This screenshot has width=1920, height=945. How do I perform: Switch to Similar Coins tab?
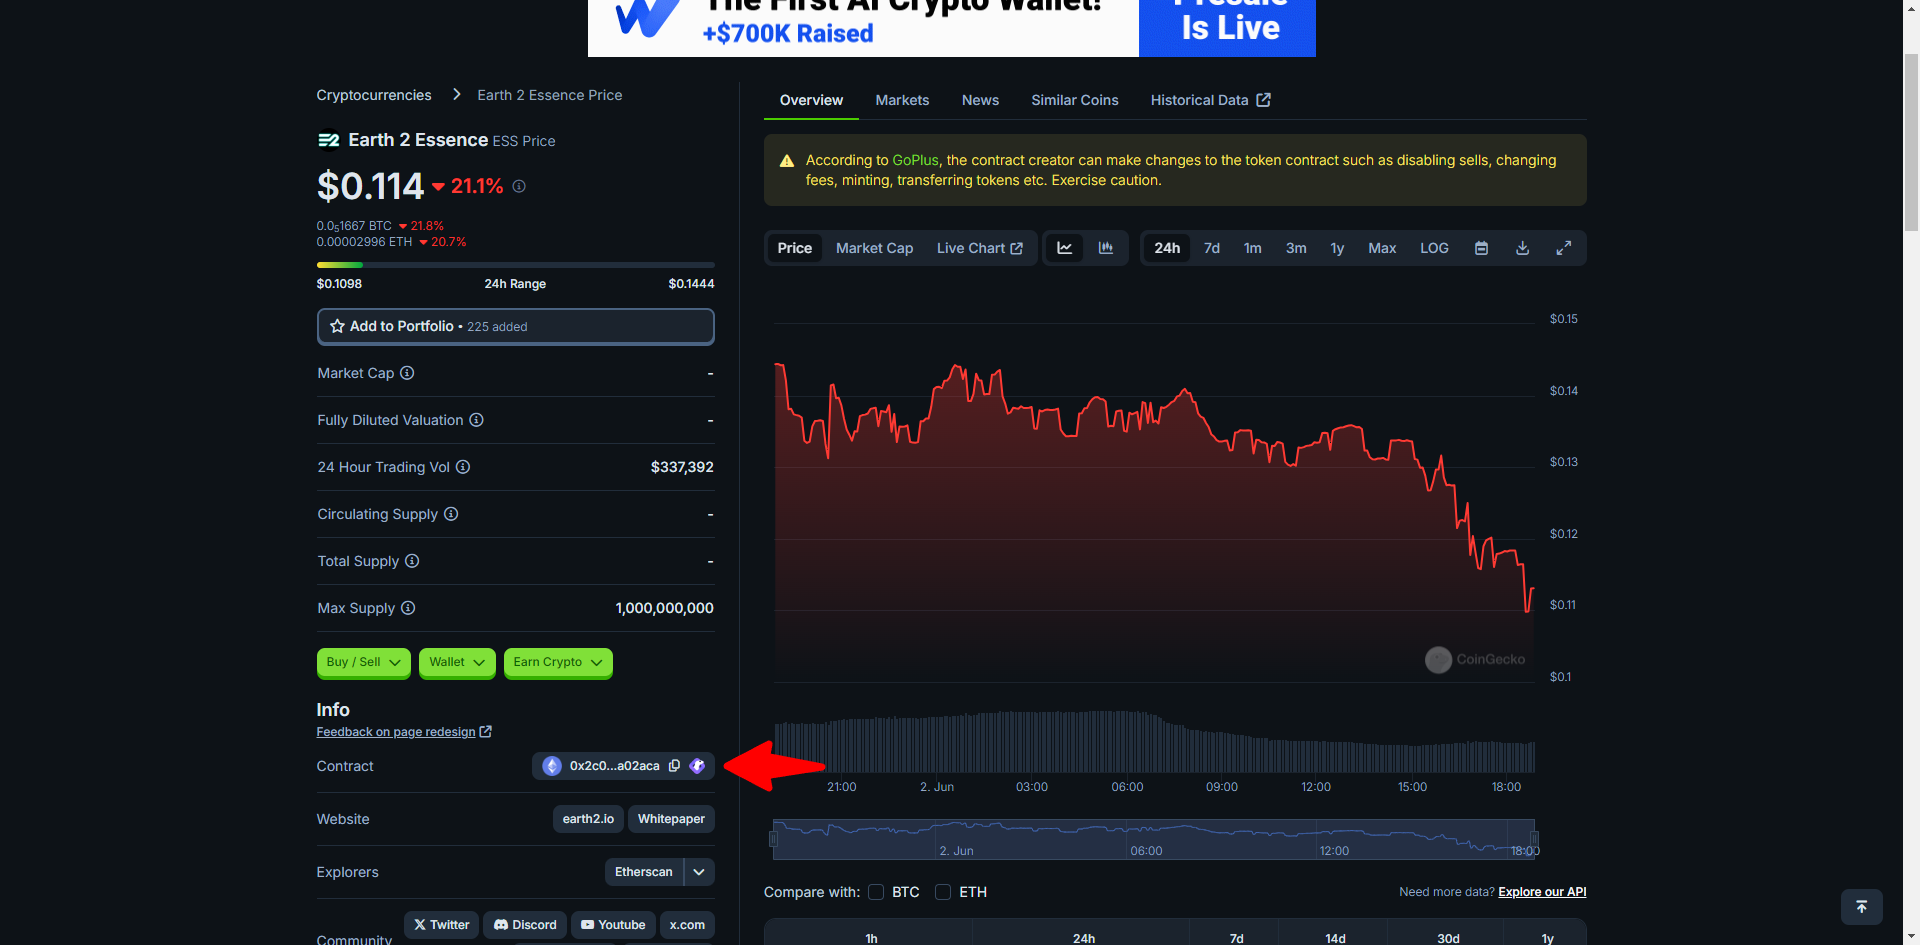[1075, 100]
